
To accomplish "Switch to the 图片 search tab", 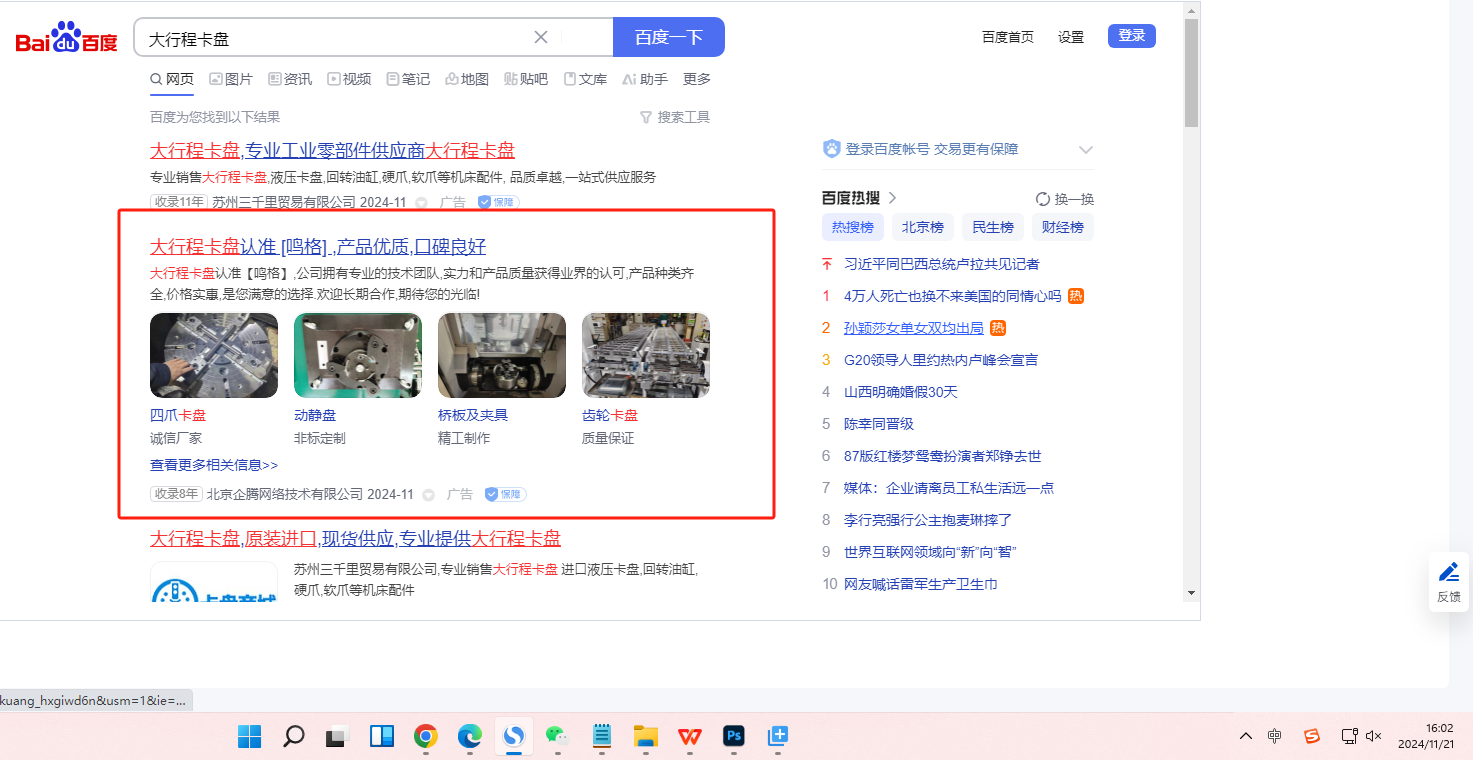I will tap(231, 79).
